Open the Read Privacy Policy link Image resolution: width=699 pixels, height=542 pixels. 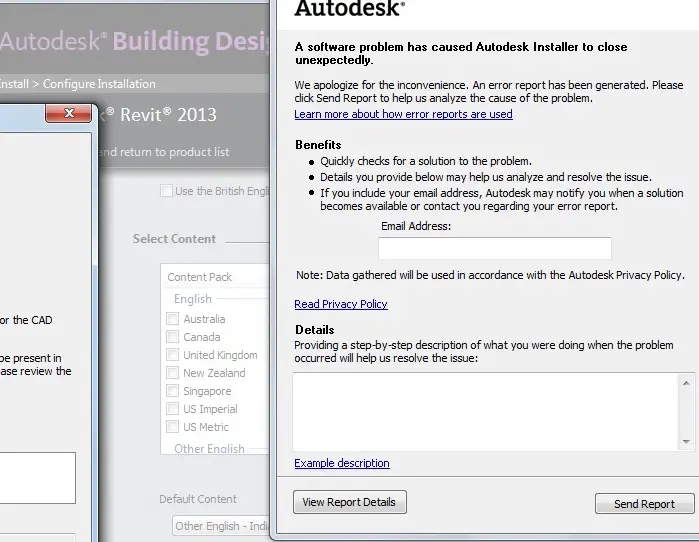click(x=341, y=304)
